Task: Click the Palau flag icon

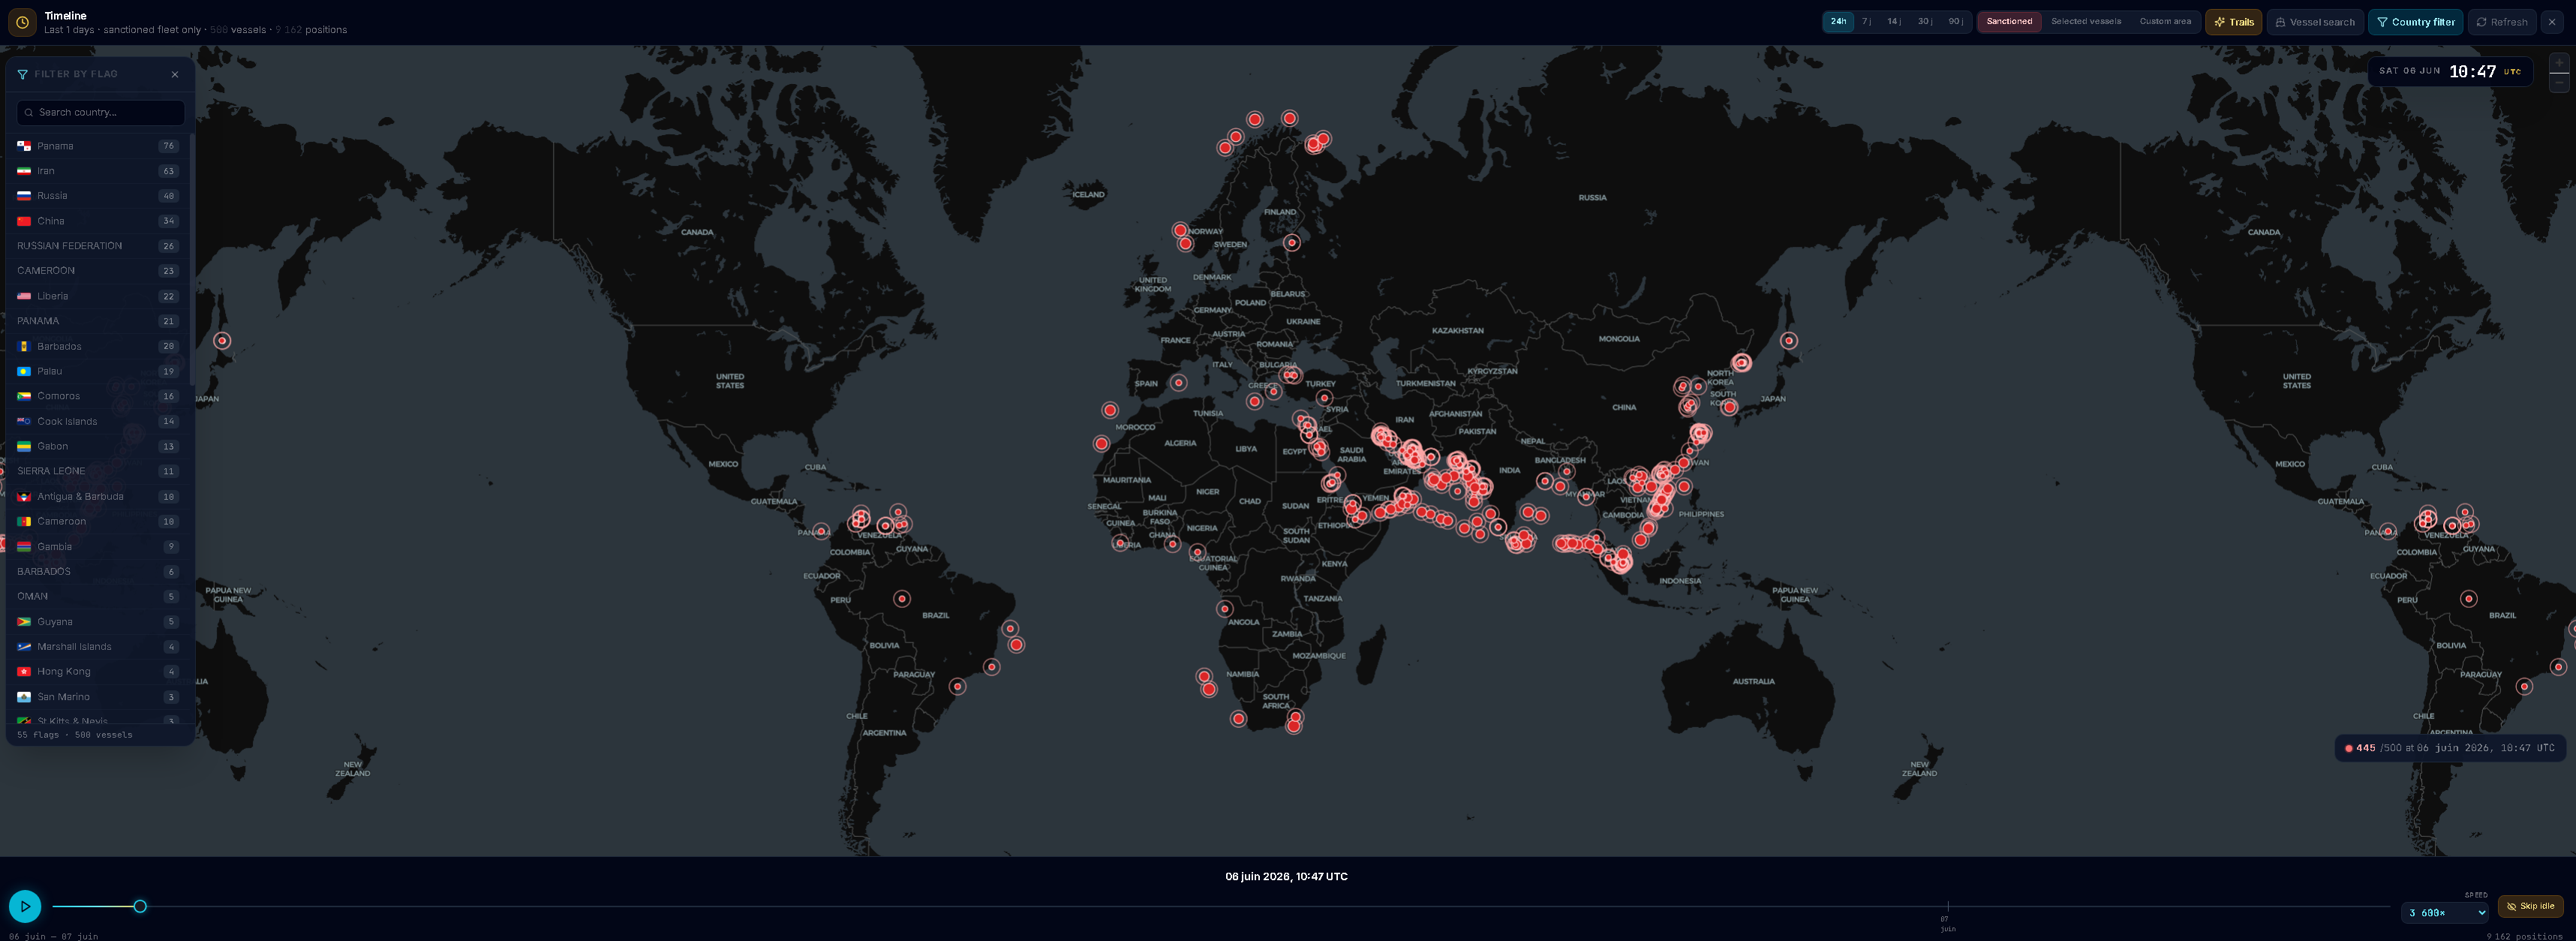Action: click(x=24, y=371)
